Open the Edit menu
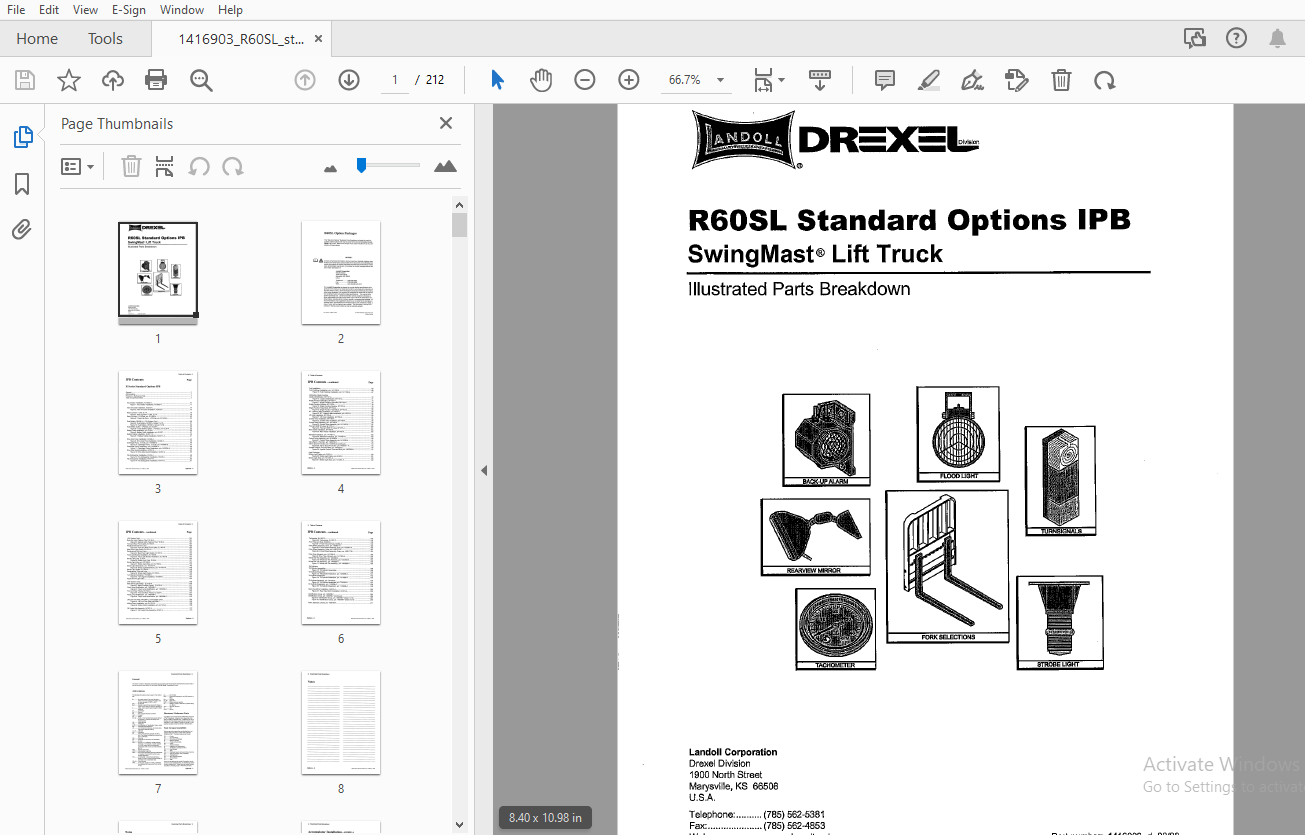 pos(49,9)
